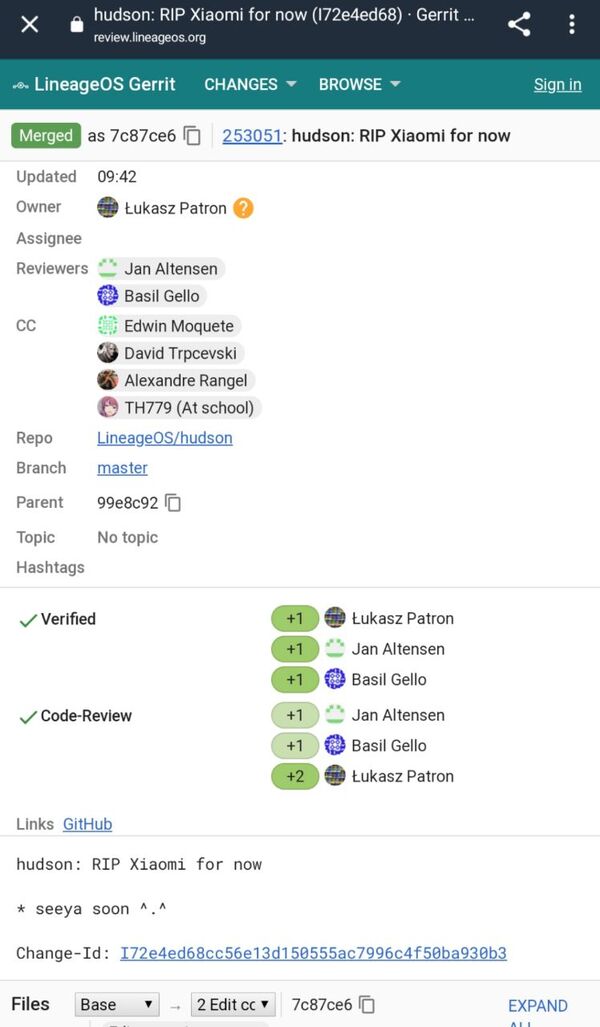The height and width of the screenshot is (1027, 600).
Task: Open the LineageOS/hudson repo link
Action: (x=164, y=438)
